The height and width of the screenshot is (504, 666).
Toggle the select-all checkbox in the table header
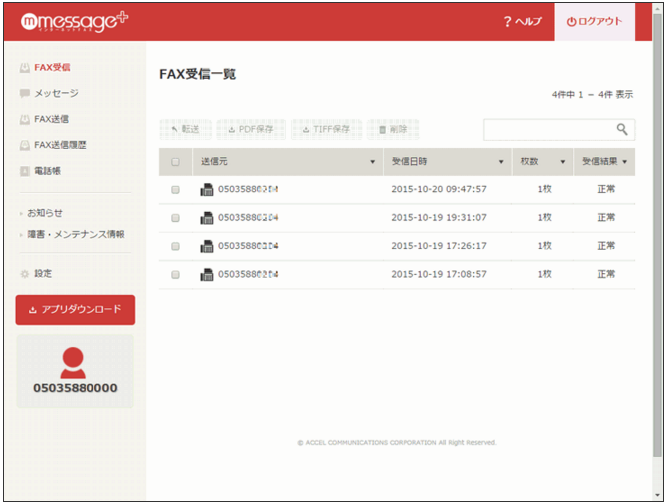pos(176,161)
